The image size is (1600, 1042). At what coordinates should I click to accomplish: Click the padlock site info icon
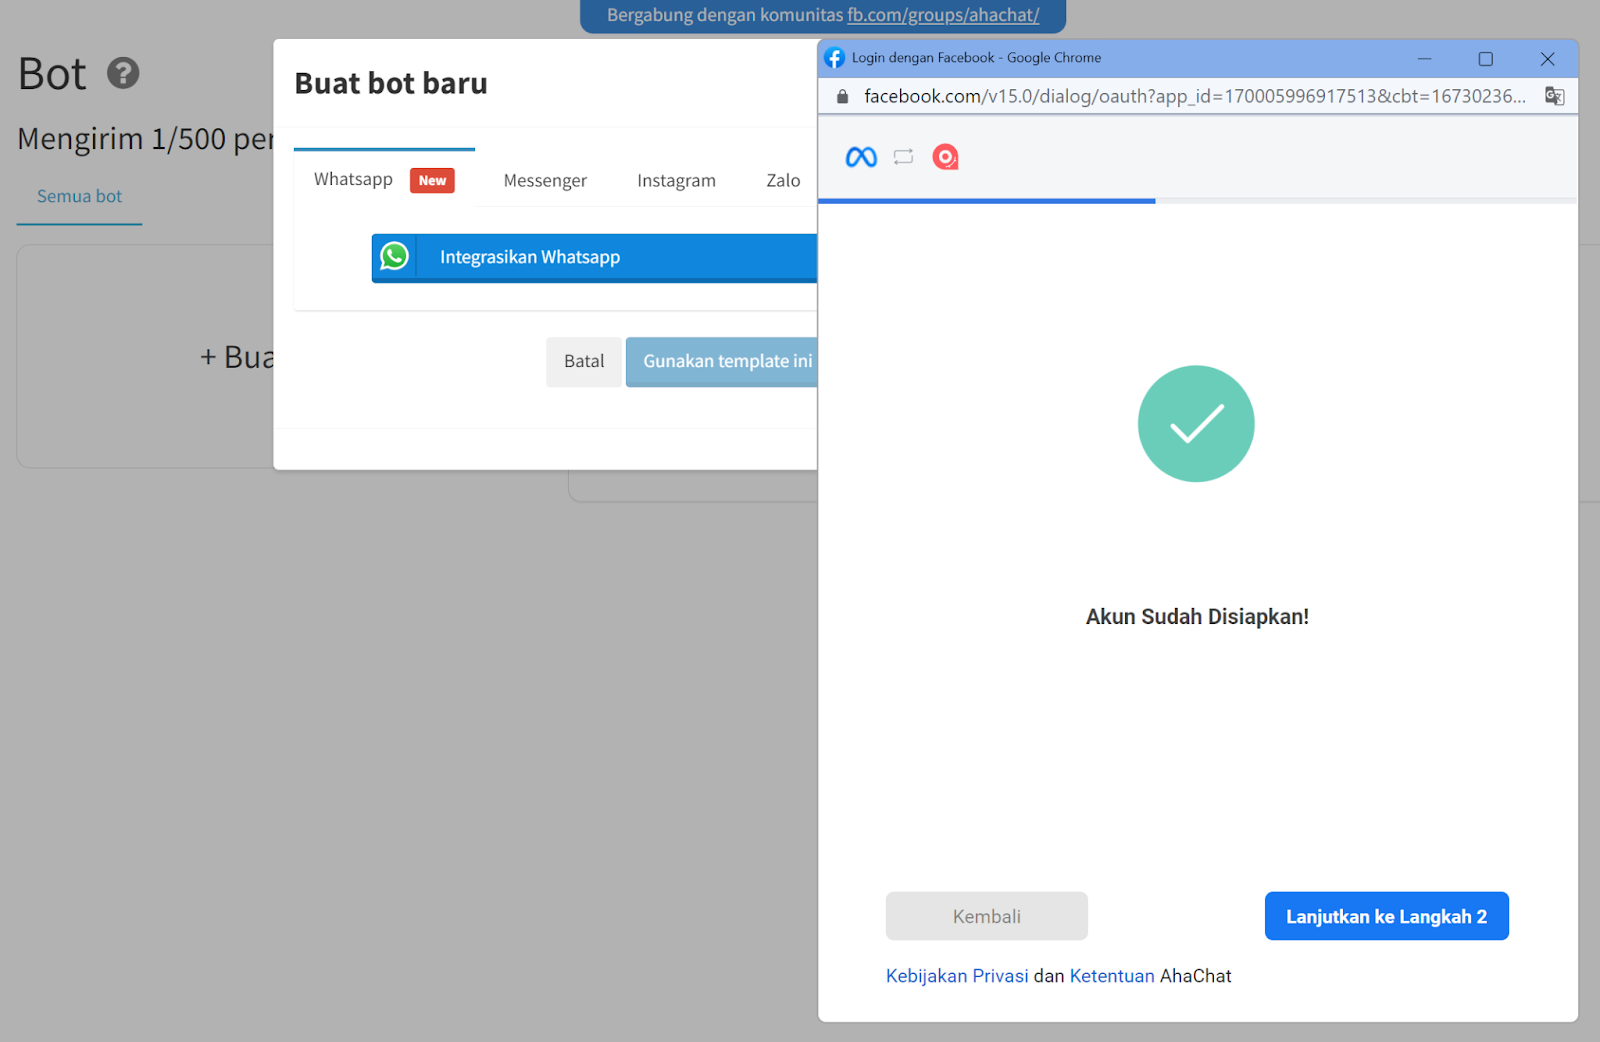(x=842, y=96)
